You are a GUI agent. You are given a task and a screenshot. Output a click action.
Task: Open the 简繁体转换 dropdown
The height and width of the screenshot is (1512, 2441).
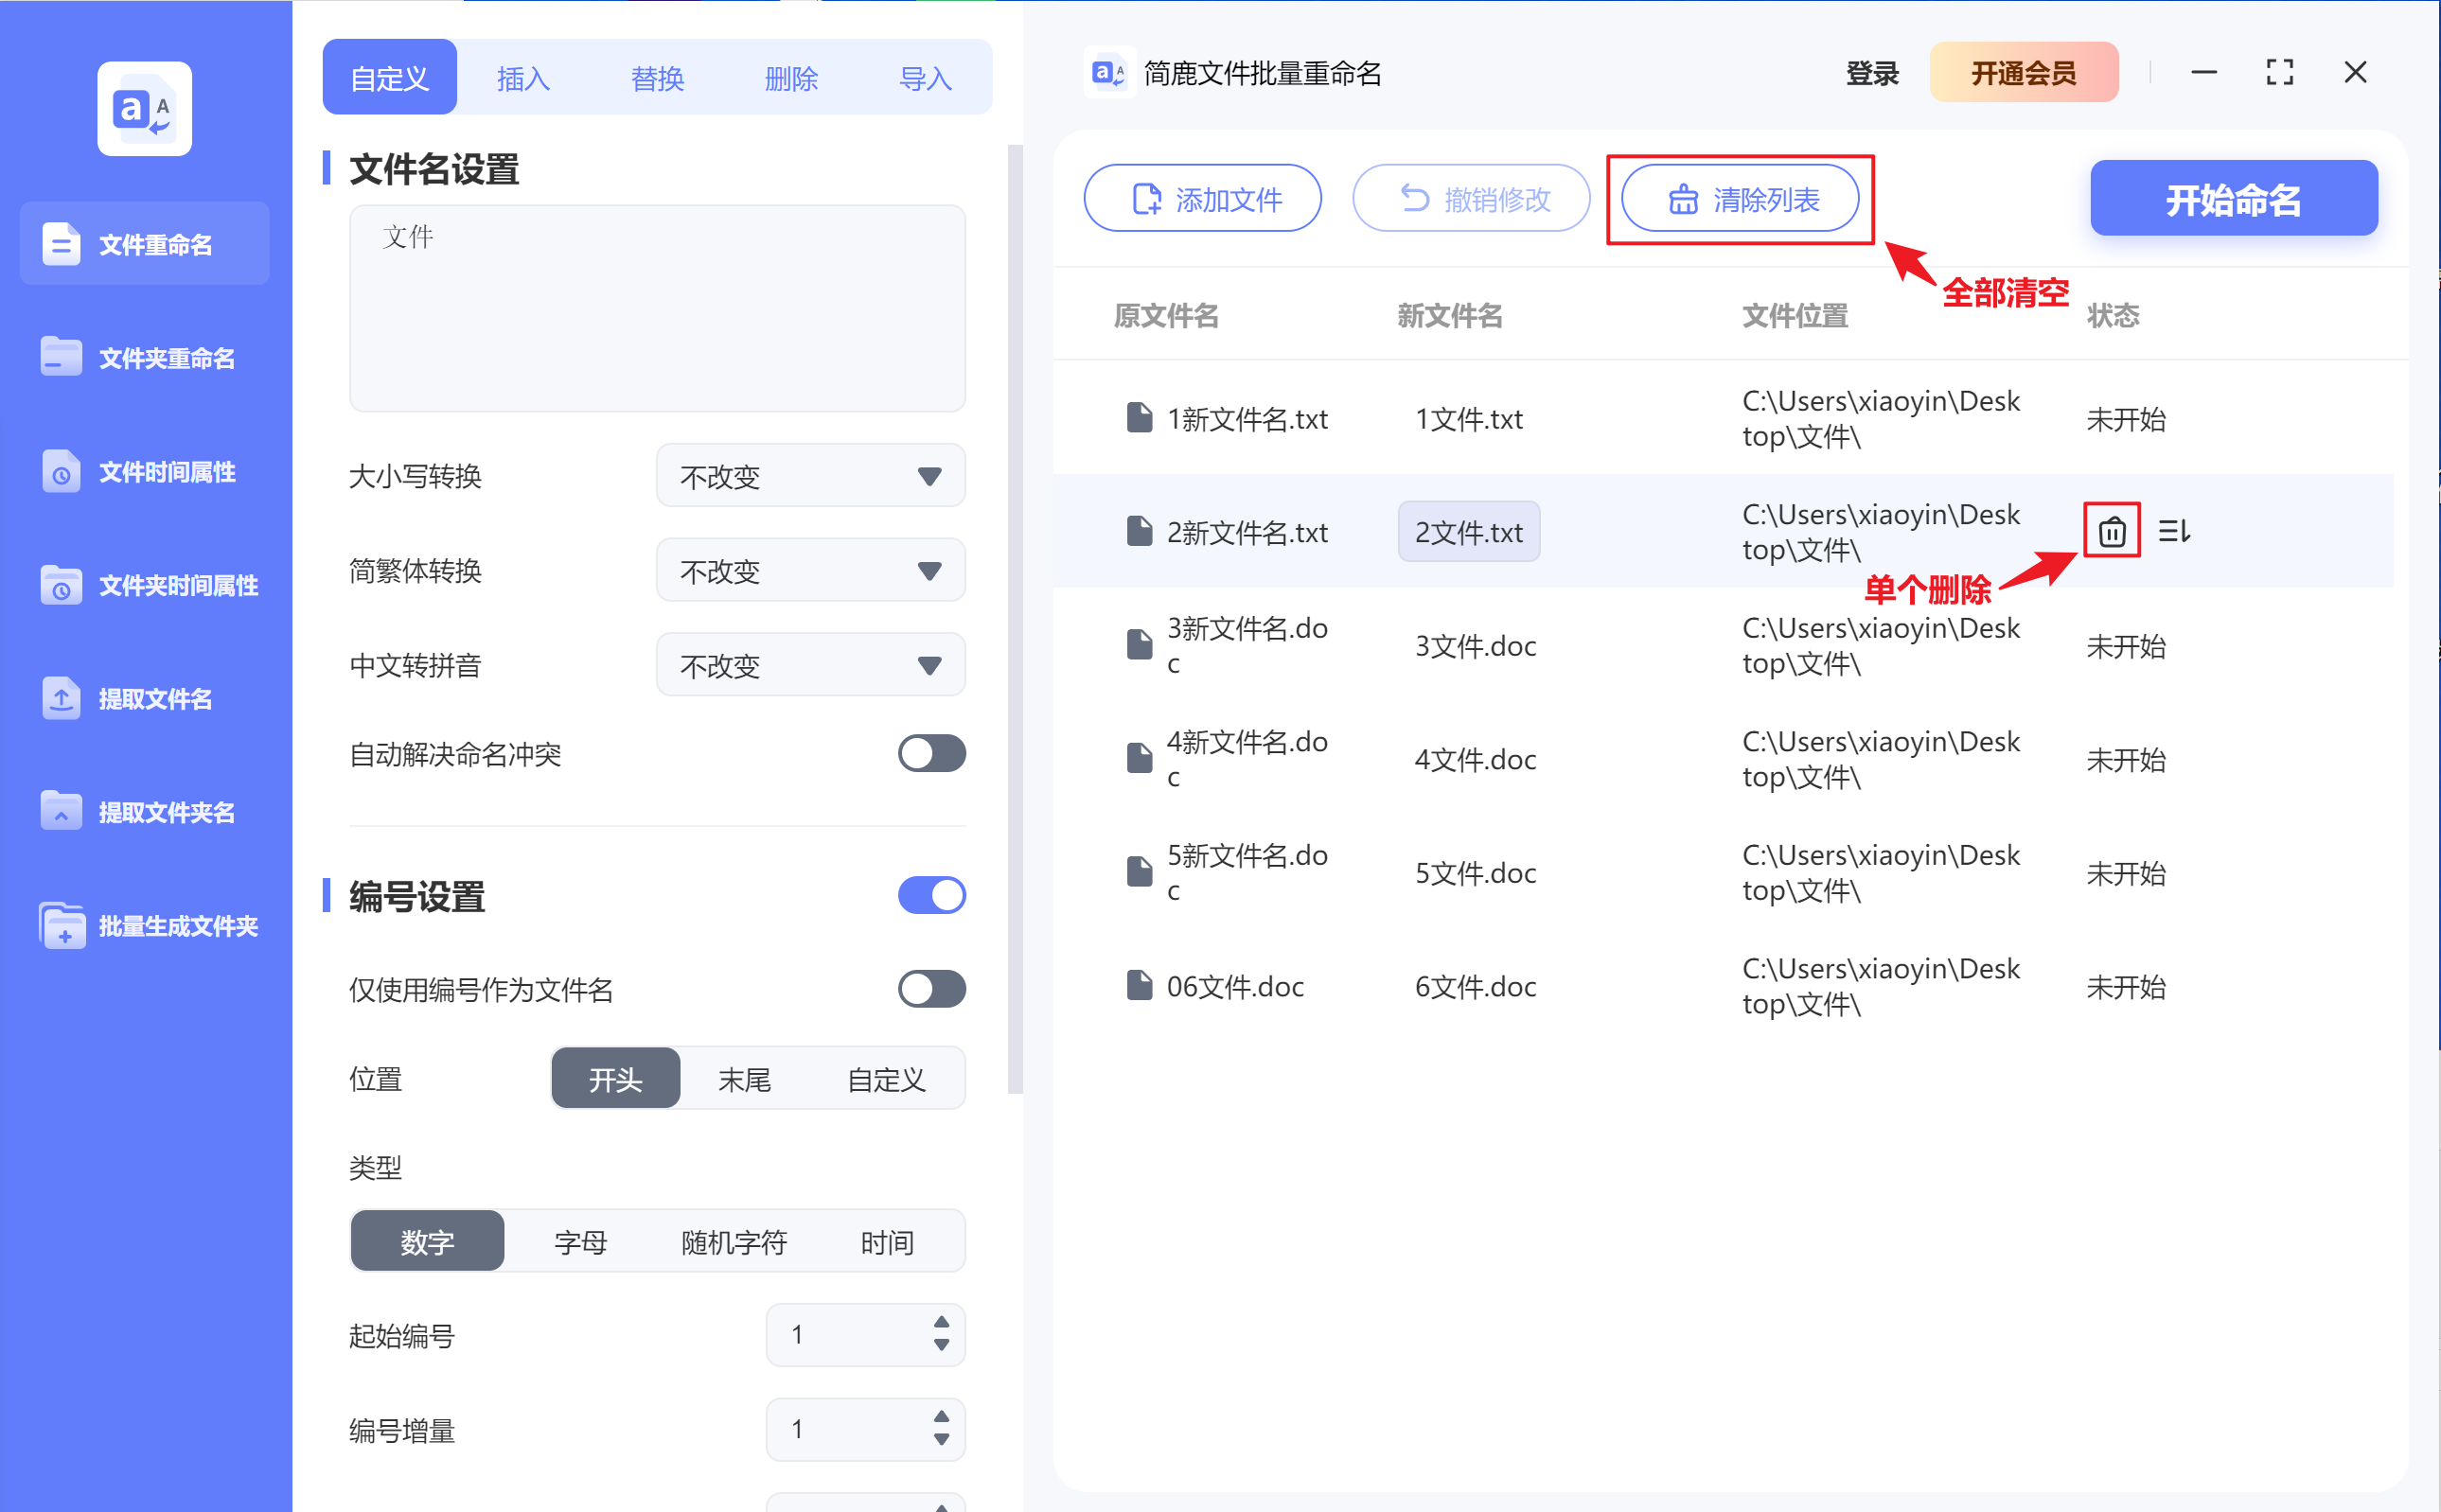(810, 570)
